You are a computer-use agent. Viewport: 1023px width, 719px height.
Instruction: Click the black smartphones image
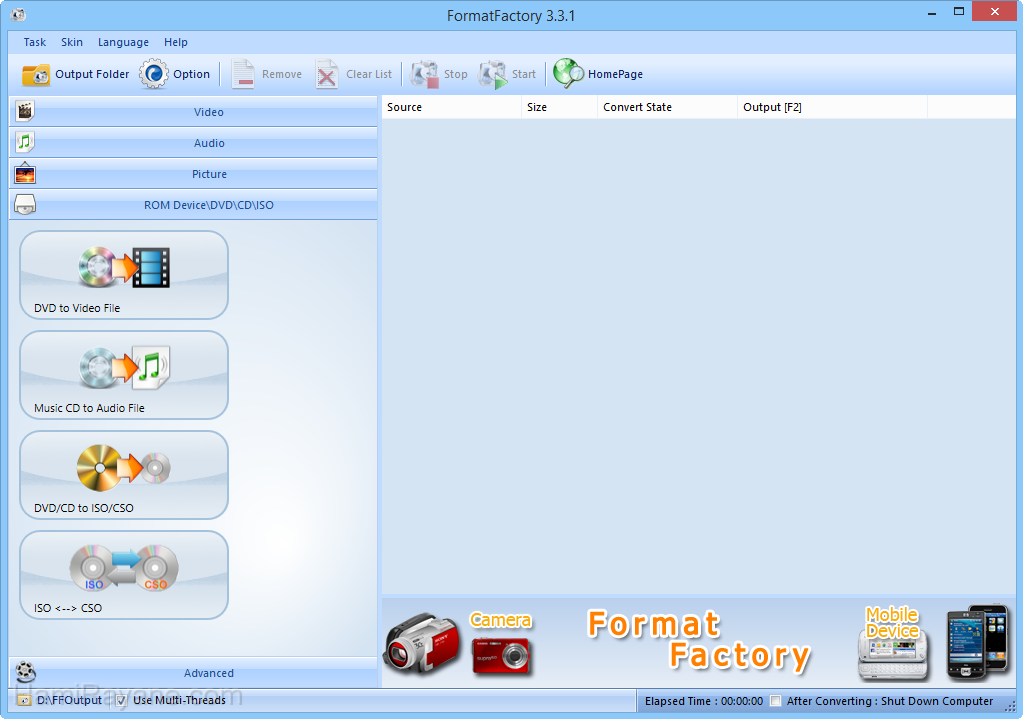(x=977, y=642)
